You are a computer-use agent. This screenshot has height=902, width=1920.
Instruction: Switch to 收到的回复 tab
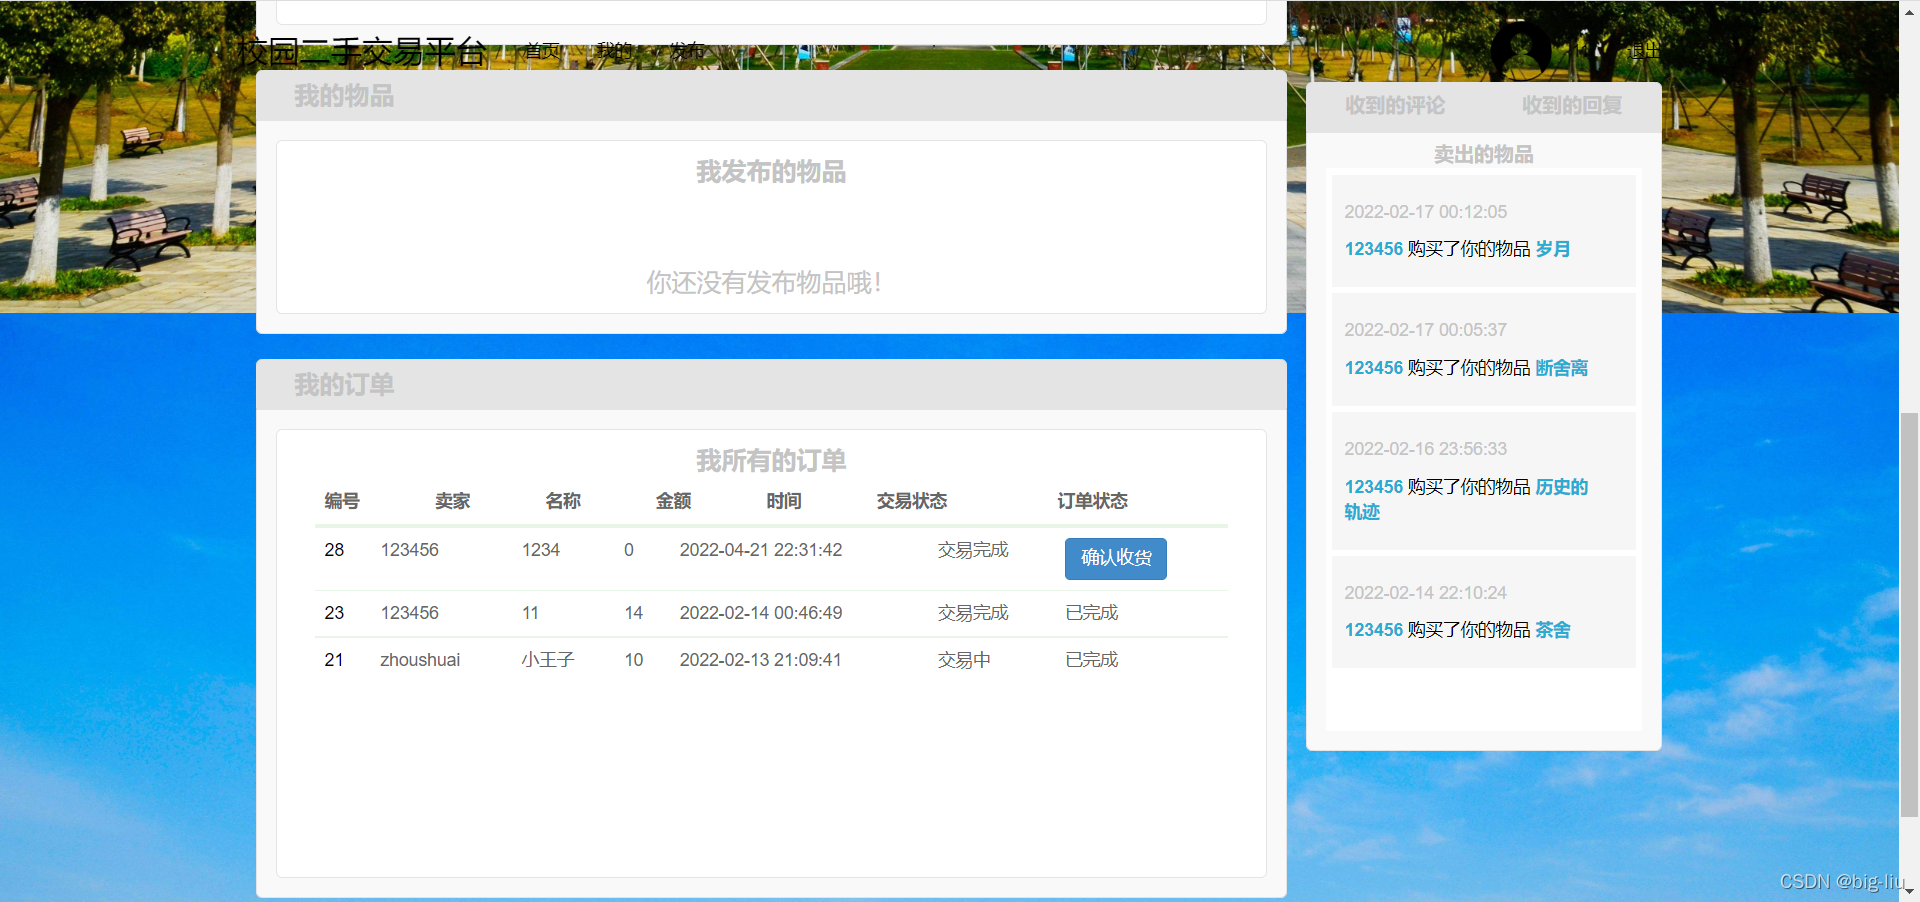[1572, 106]
